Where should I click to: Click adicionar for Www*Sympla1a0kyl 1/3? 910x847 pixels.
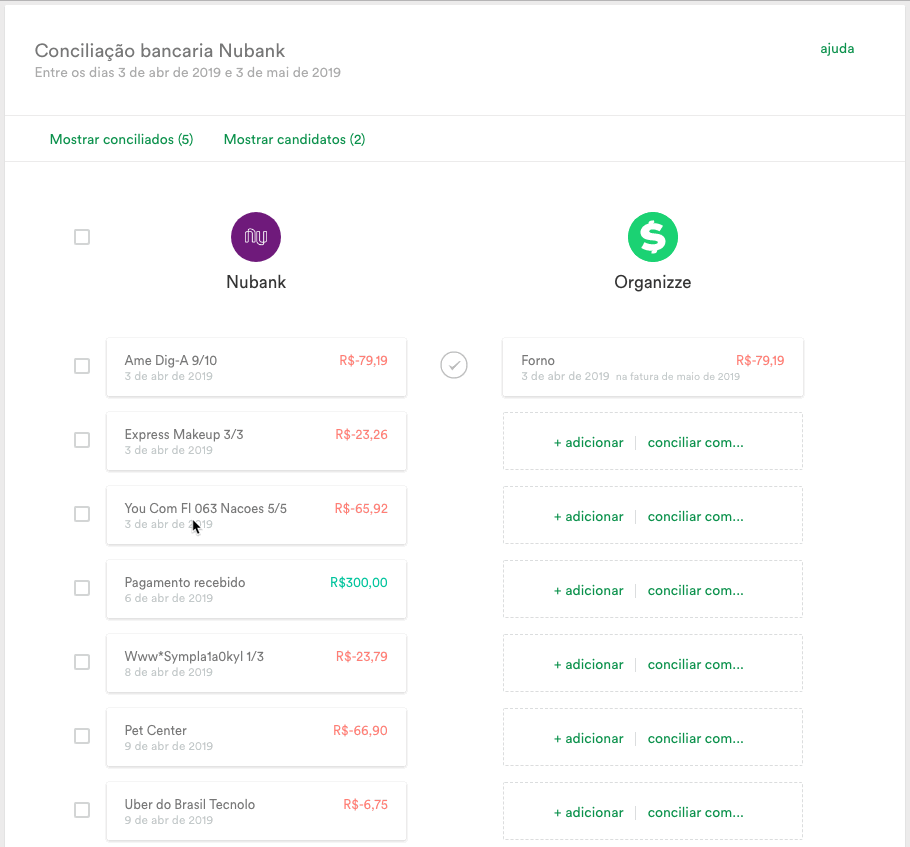pos(588,665)
